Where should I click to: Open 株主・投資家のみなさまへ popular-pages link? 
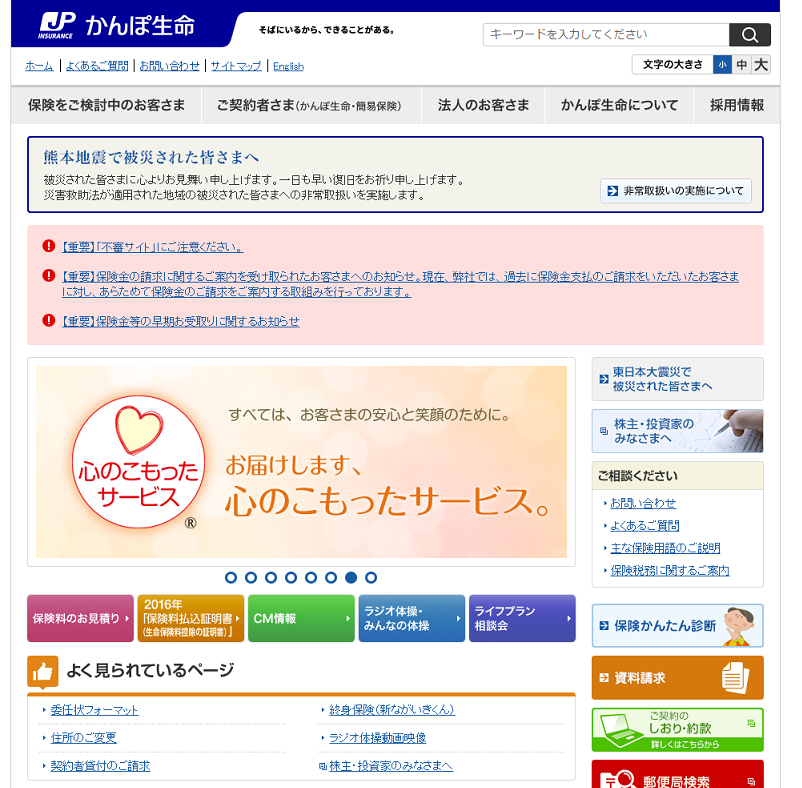[x=391, y=766]
